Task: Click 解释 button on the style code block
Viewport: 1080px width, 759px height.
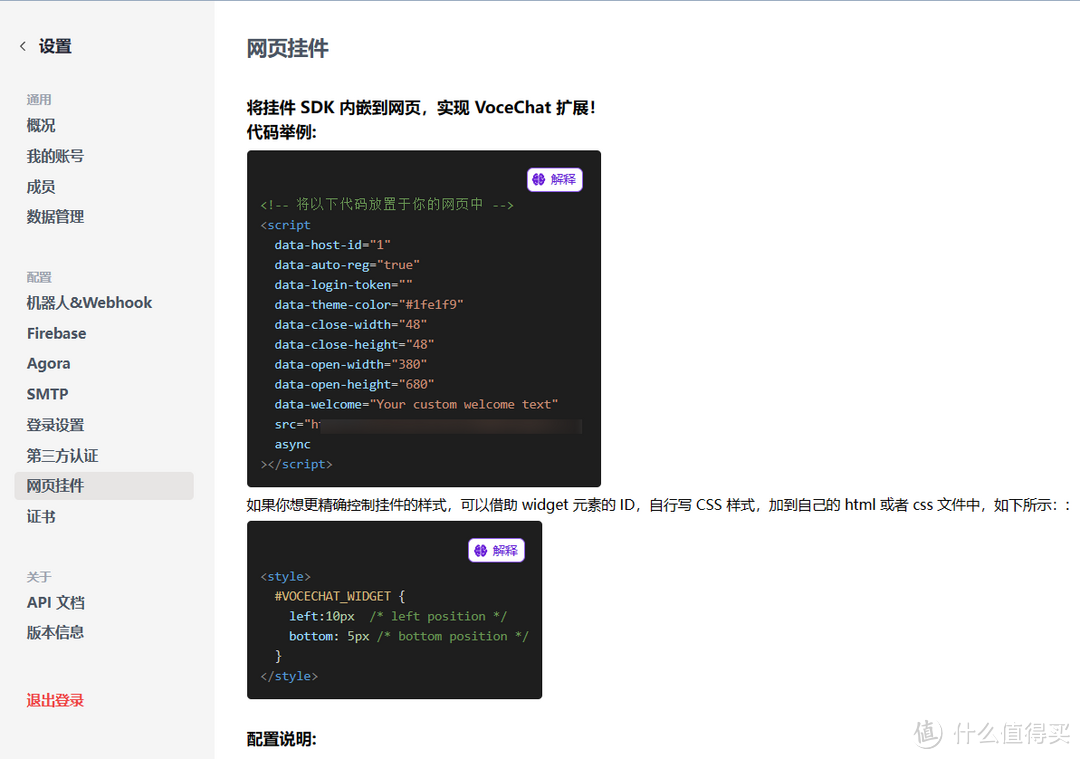Action: coord(497,550)
